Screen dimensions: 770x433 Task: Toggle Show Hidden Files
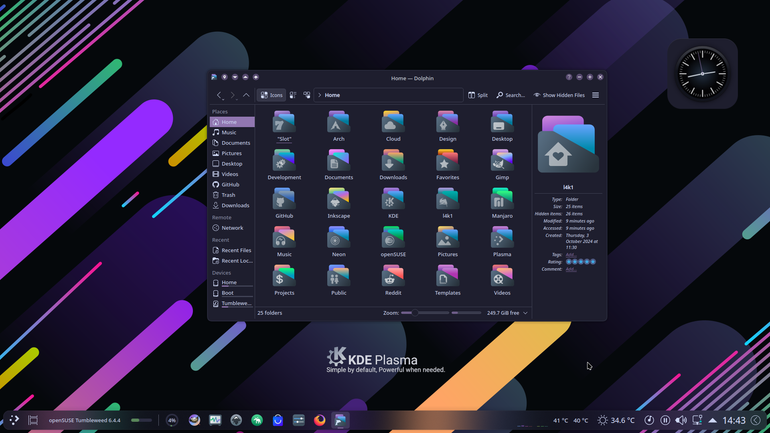pos(559,95)
